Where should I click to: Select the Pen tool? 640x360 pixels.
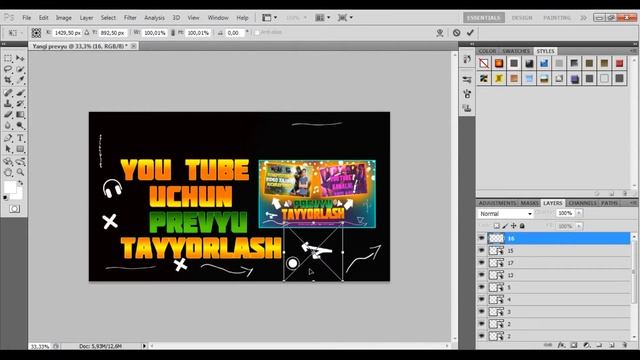(x=8, y=138)
